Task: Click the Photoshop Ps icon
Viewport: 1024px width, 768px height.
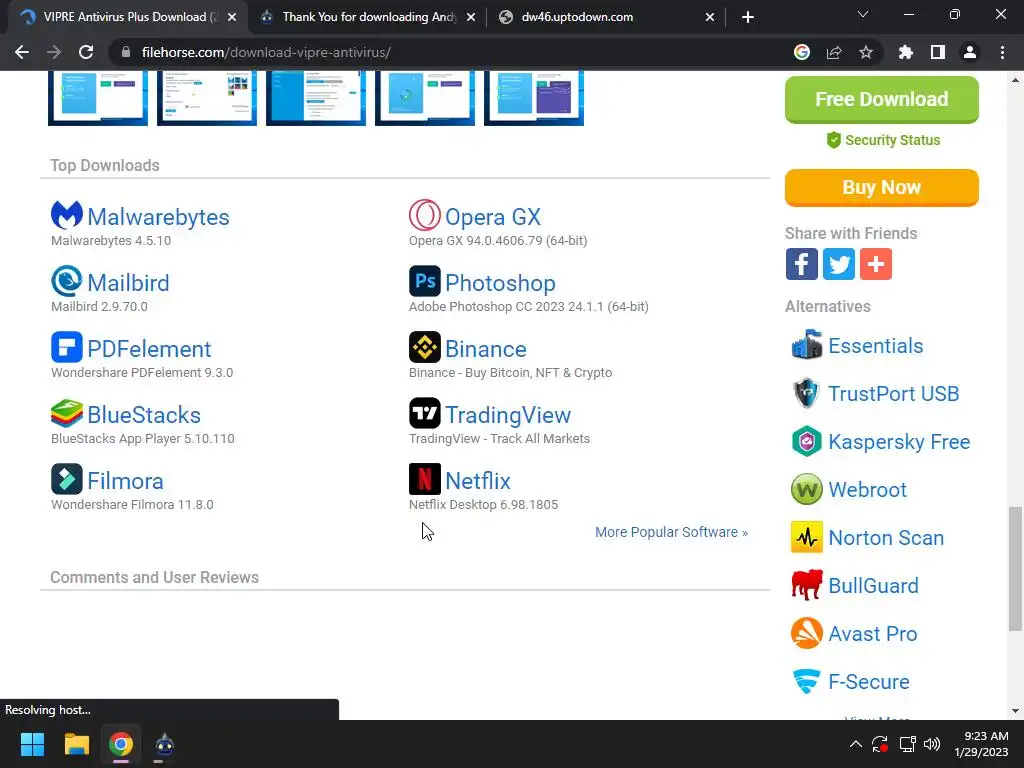Action: click(x=424, y=281)
